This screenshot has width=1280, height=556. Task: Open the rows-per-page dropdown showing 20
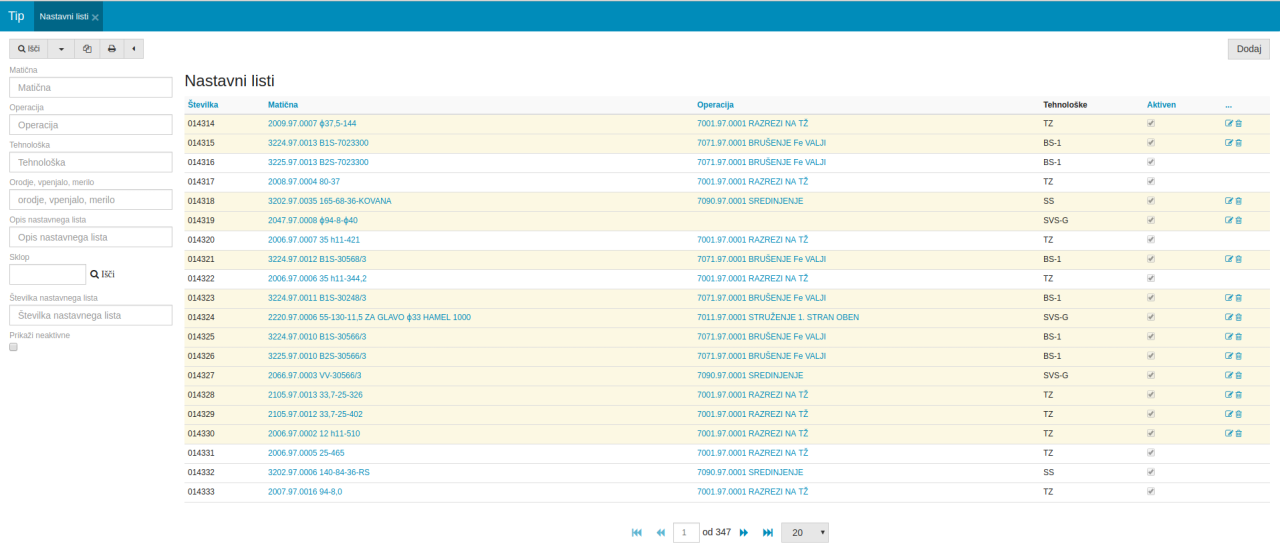804,533
